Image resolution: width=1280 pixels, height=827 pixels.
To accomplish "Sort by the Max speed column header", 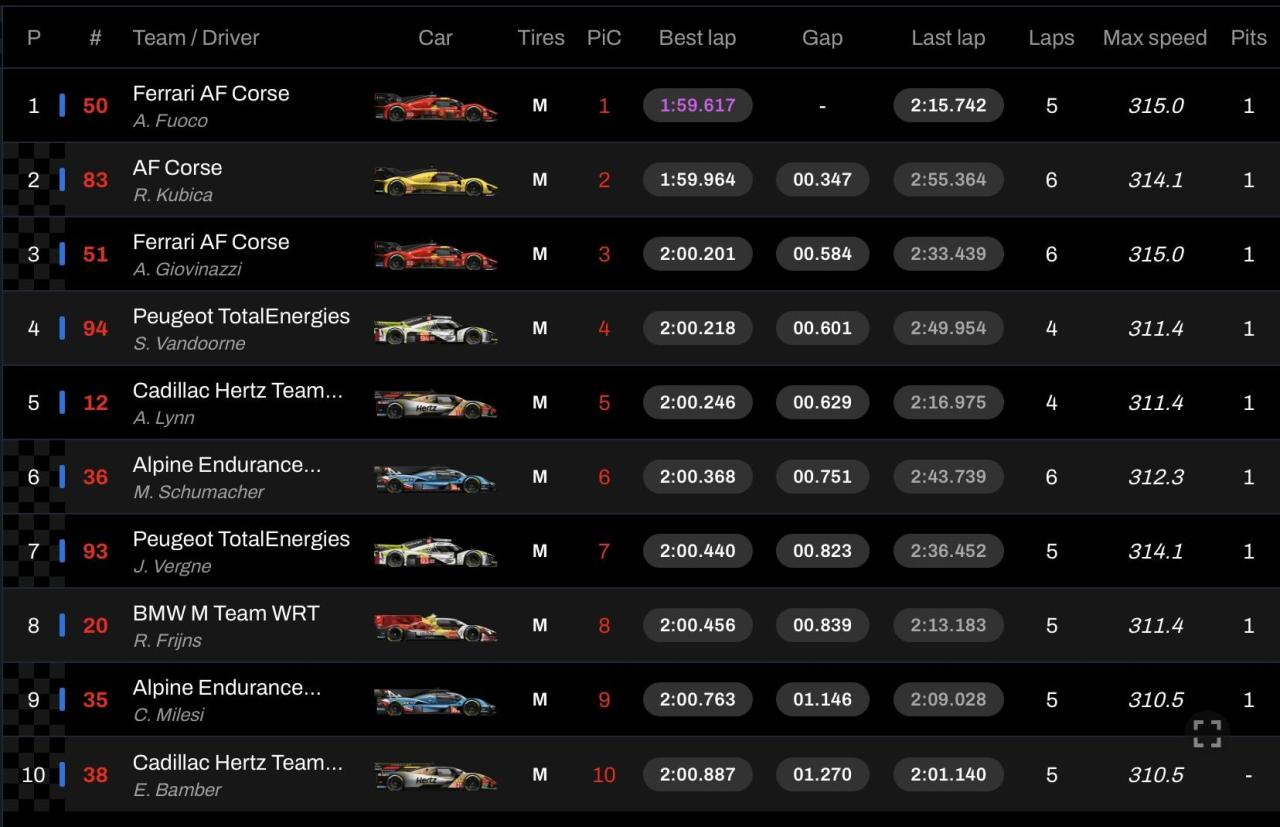I will 1154,38.
